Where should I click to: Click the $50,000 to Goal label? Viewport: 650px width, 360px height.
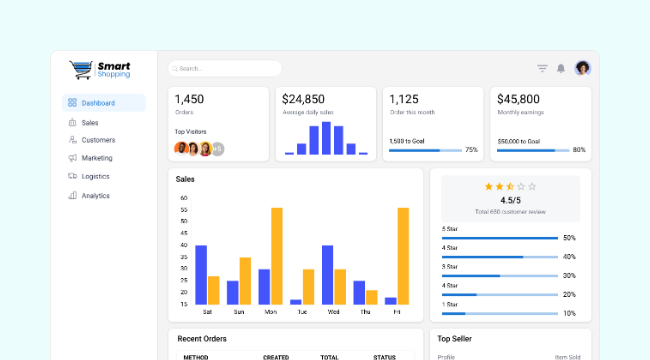[x=519, y=141]
